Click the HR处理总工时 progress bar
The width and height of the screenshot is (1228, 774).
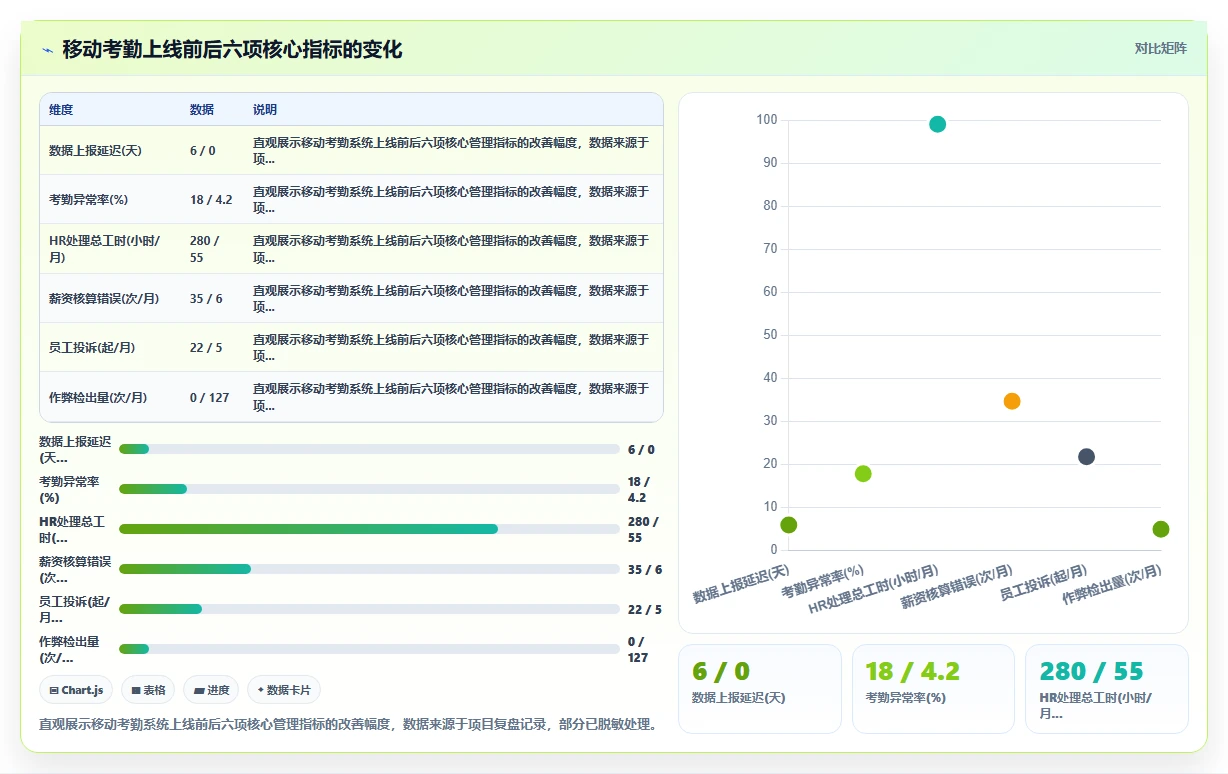point(369,529)
